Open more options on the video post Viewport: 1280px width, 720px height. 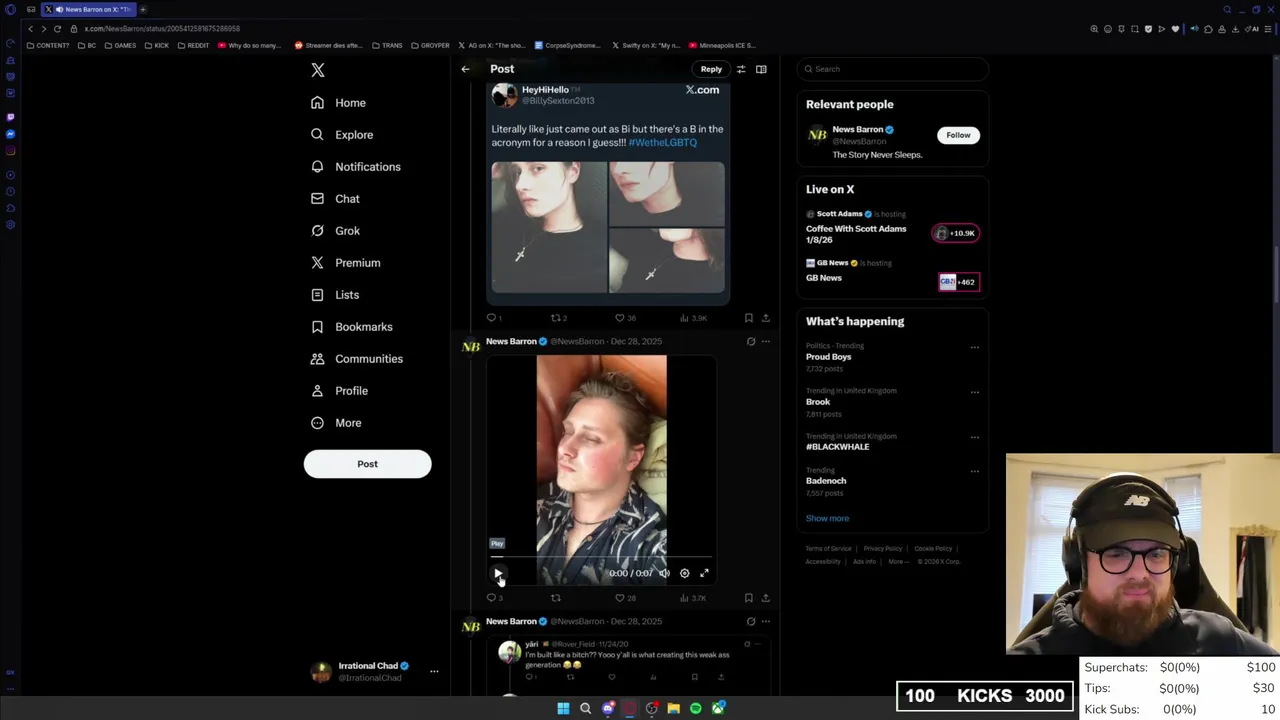click(x=766, y=342)
